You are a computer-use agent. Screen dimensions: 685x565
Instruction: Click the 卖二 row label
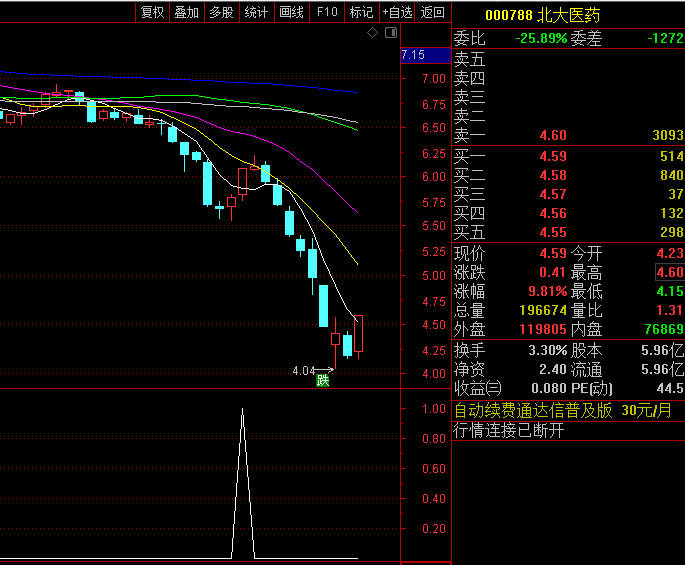pos(469,117)
